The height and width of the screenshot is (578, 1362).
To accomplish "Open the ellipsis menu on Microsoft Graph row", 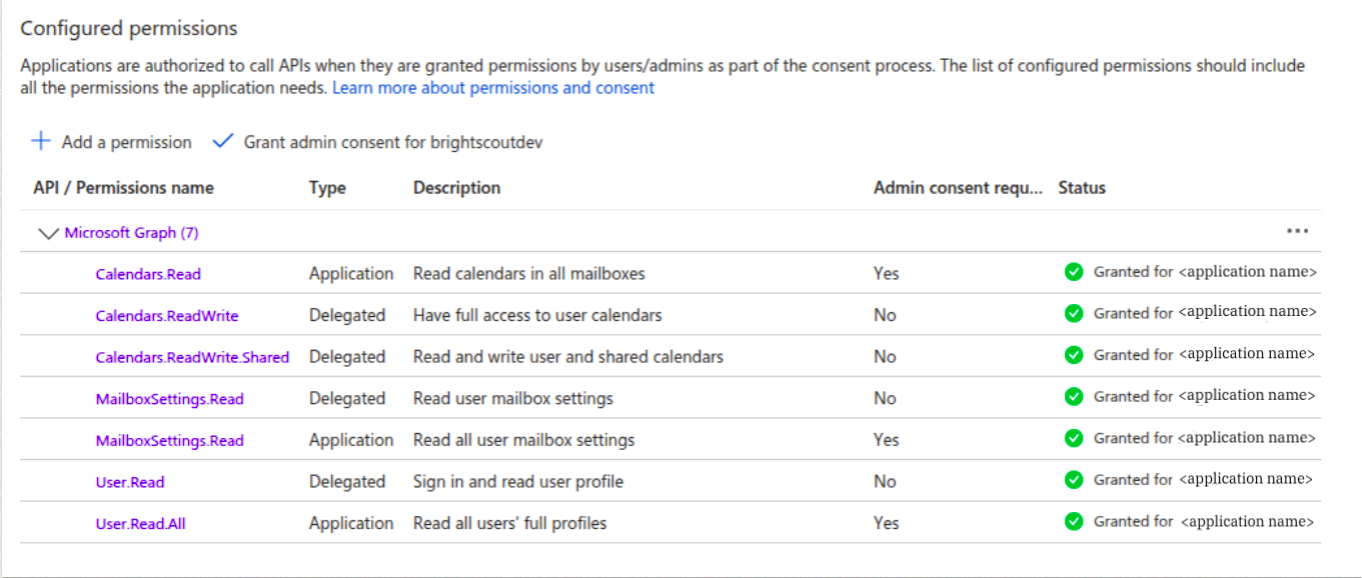I will (x=1297, y=231).
